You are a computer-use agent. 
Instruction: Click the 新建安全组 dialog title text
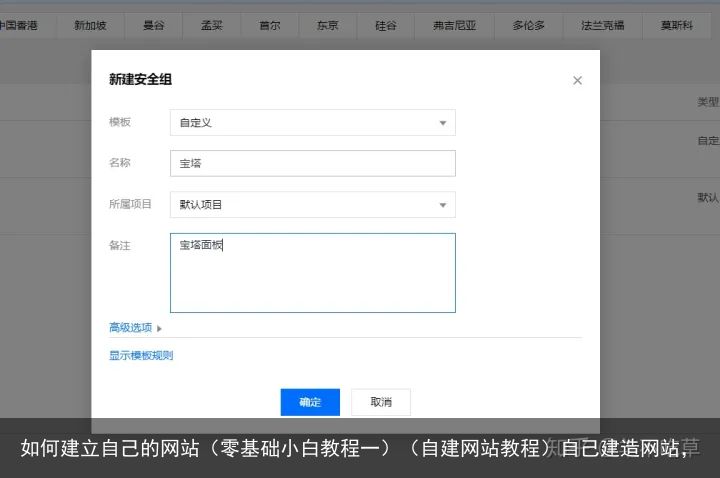pyautogui.click(x=140, y=79)
